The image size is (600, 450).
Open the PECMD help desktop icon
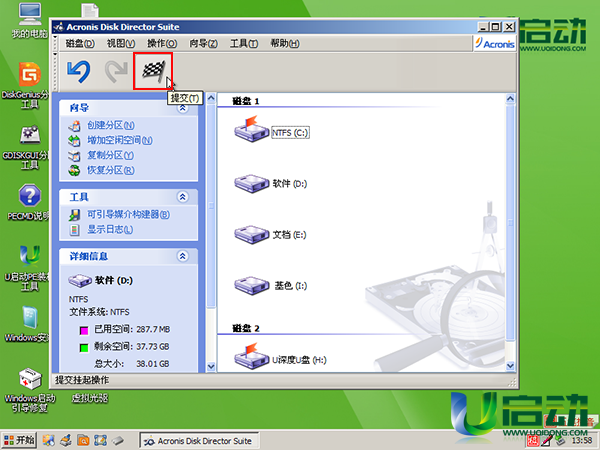[x=29, y=196]
